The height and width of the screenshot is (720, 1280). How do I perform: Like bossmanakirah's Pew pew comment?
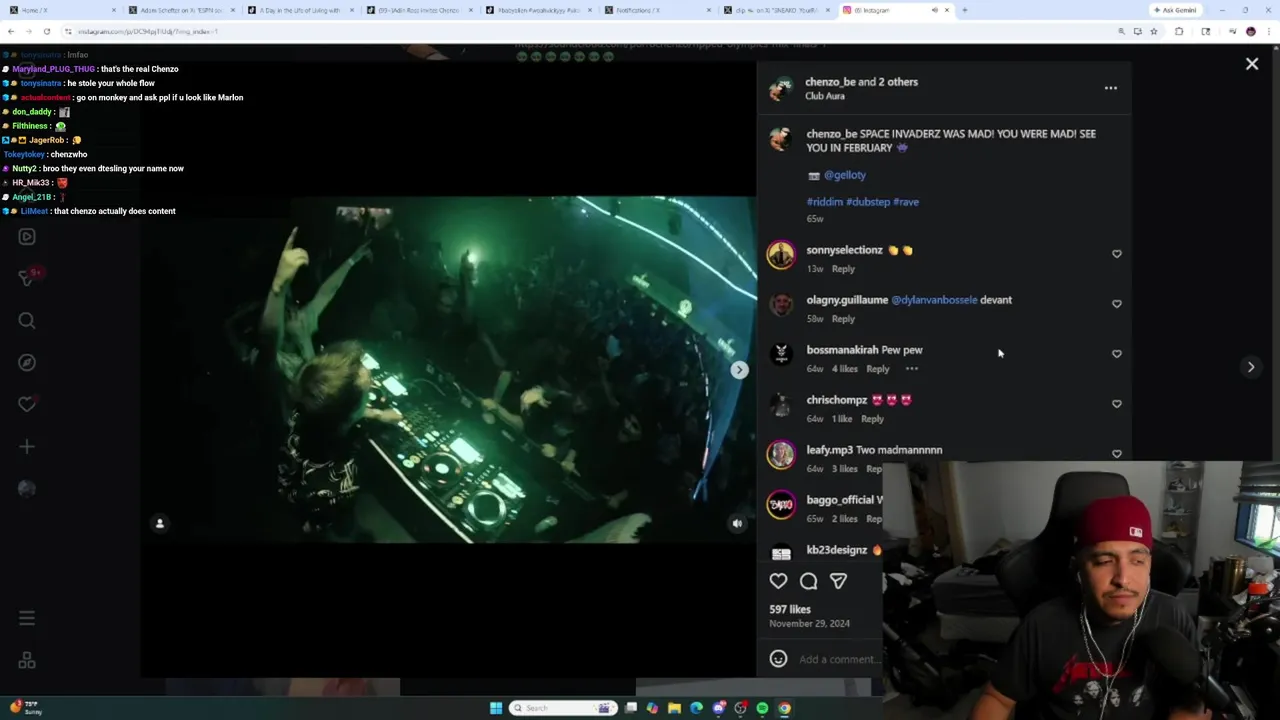pyautogui.click(x=1116, y=354)
